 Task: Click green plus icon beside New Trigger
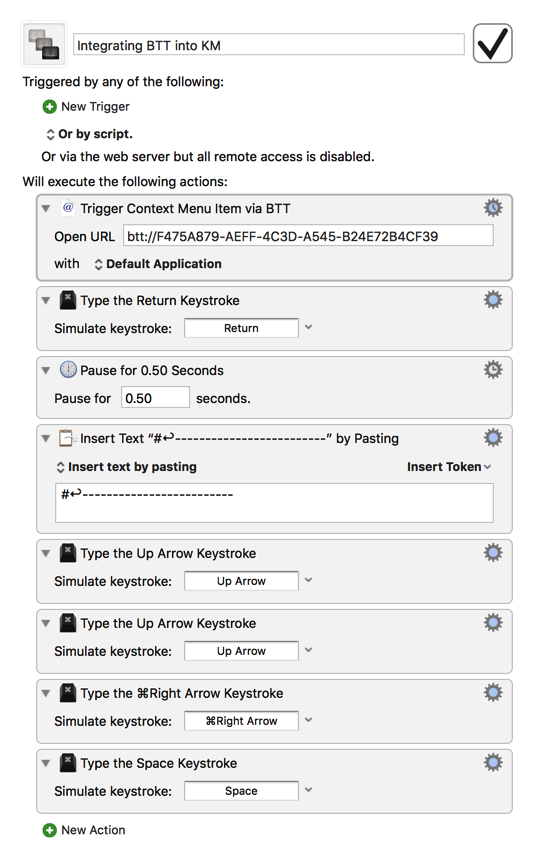(49, 107)
